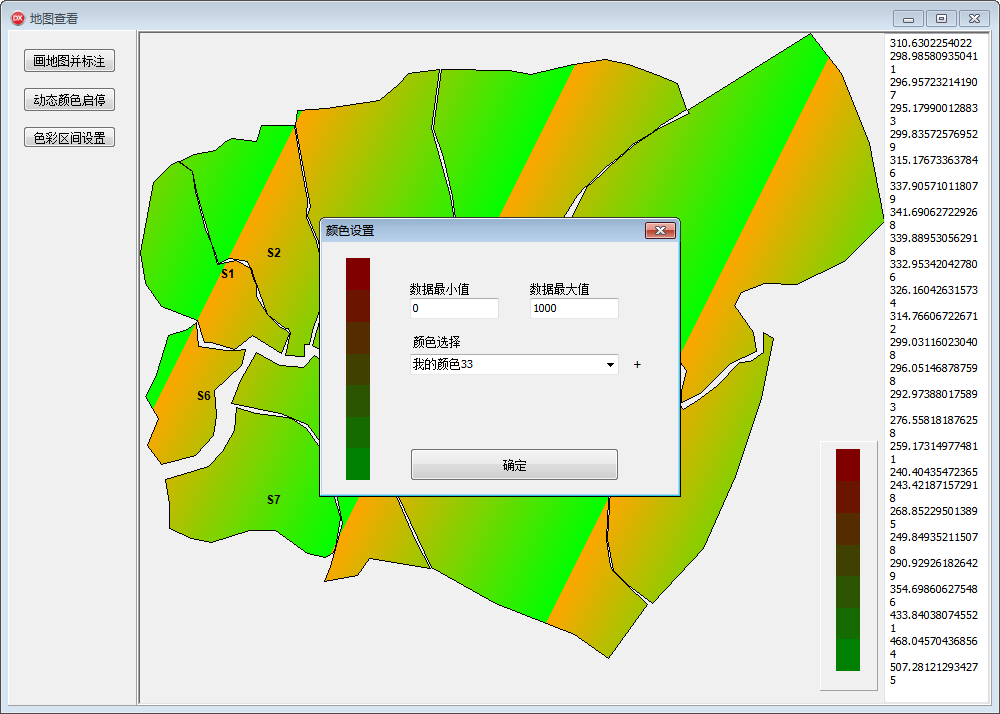Click the 数据最小值 label
This screenshot has height=714, width=1000.
[439, 289]
